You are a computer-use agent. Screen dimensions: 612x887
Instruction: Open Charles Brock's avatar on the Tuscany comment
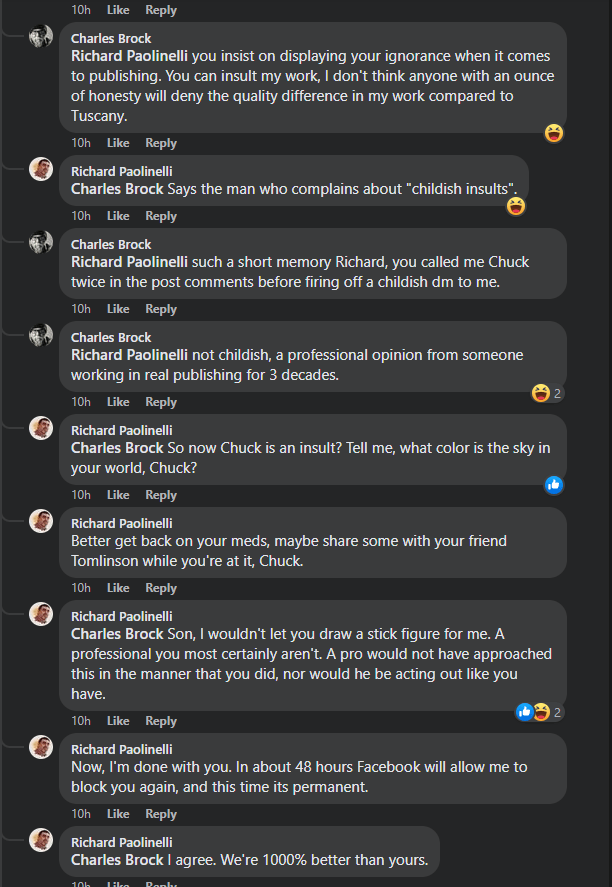41,36
